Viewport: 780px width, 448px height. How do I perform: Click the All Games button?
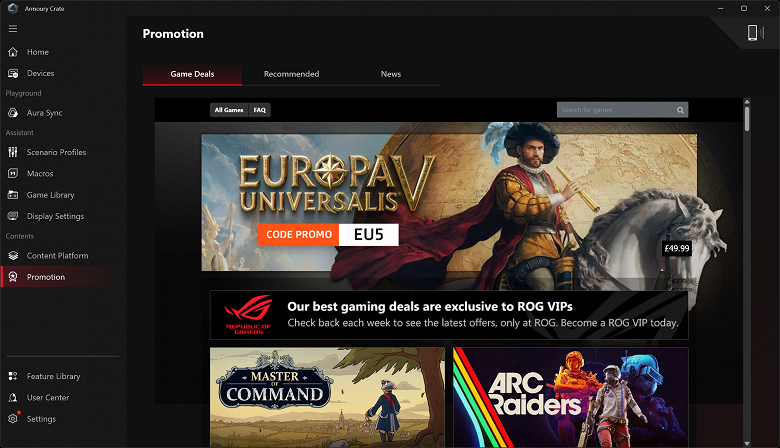click(x=229, y=110)
